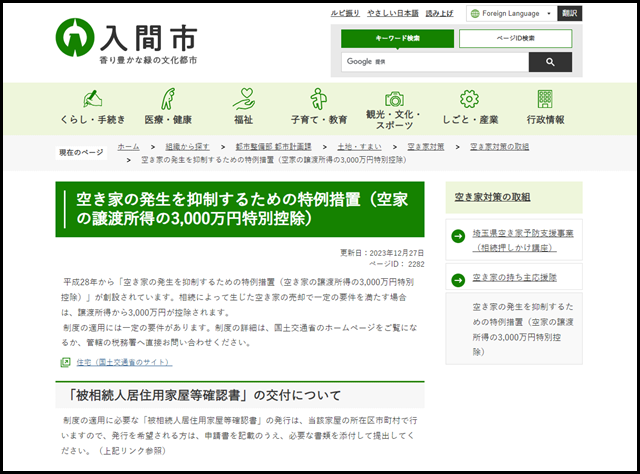The height and width of the screenshot is (474, 640).
Task: Click the ルビ振り link
Action: 345,13
